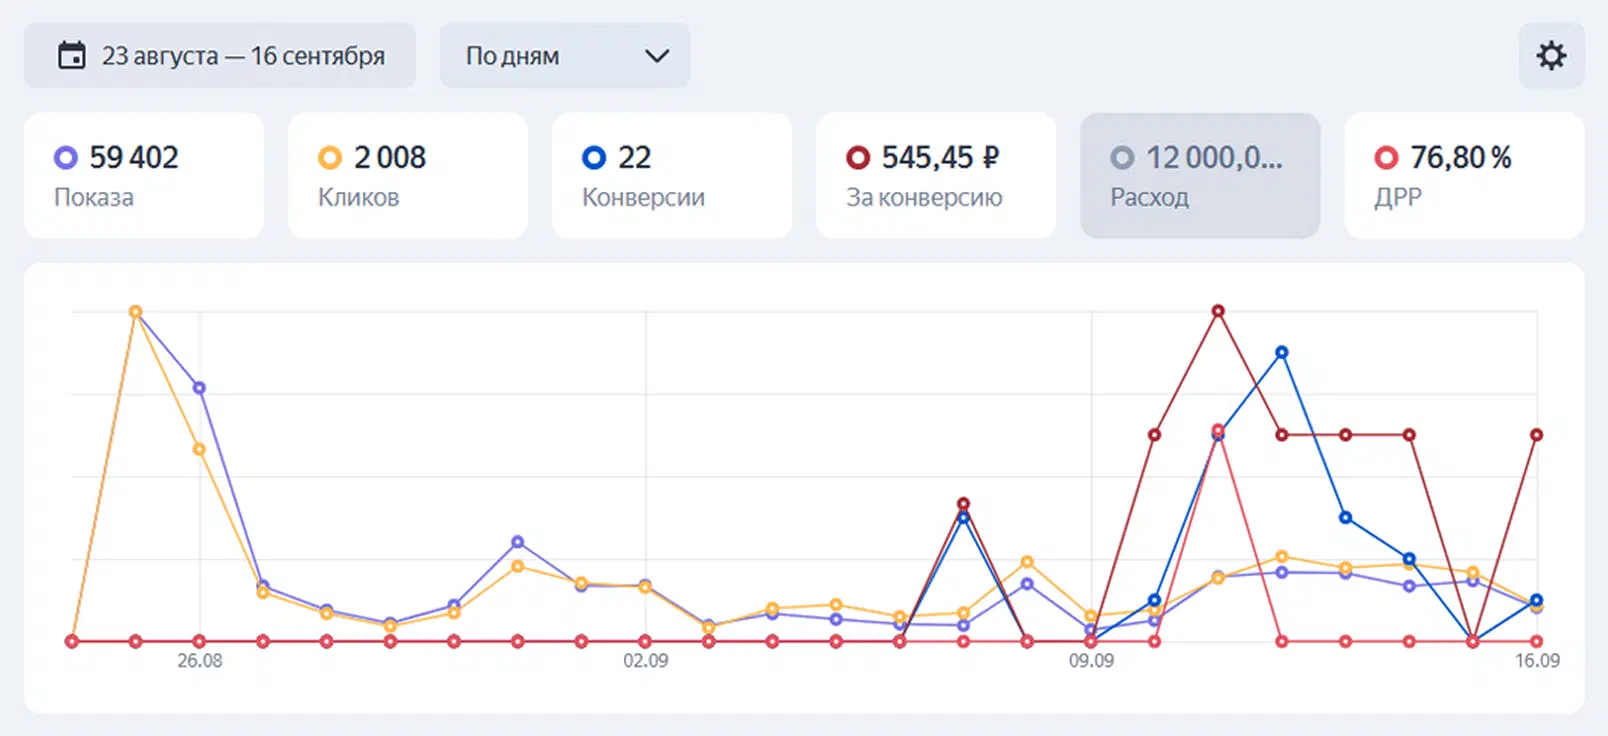Open the По дням grouping dropdown
The height and width of the screenshot is (736, 1608).
565,55
